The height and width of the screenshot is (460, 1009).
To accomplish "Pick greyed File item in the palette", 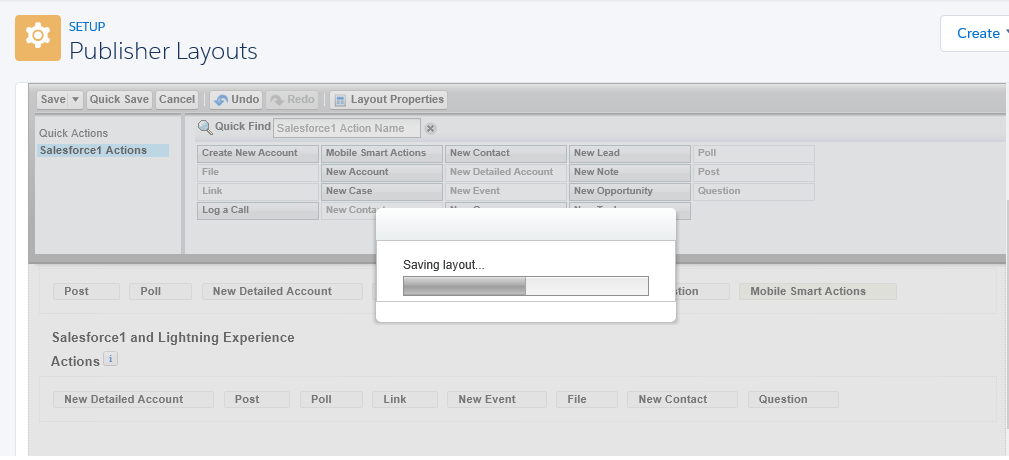I will 258,172.
